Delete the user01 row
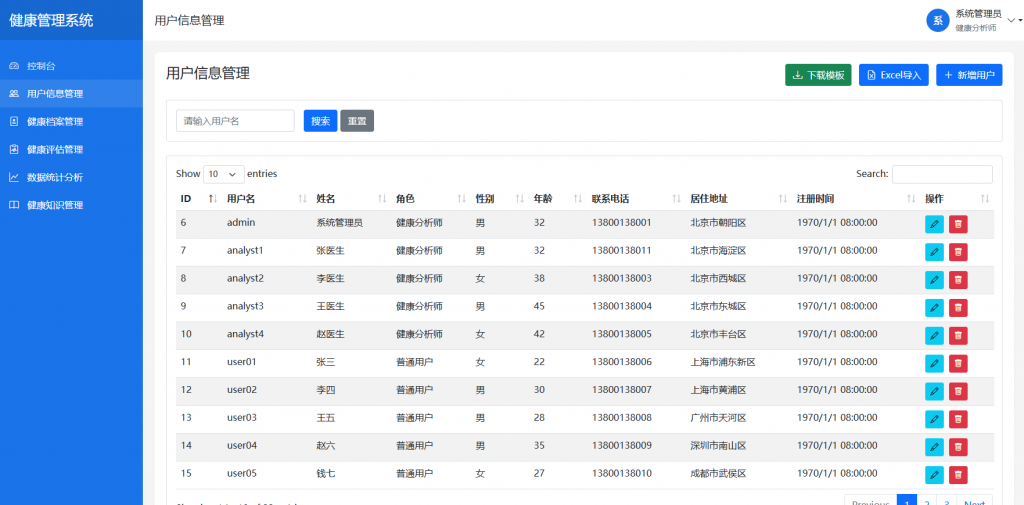 click(958, 363)
